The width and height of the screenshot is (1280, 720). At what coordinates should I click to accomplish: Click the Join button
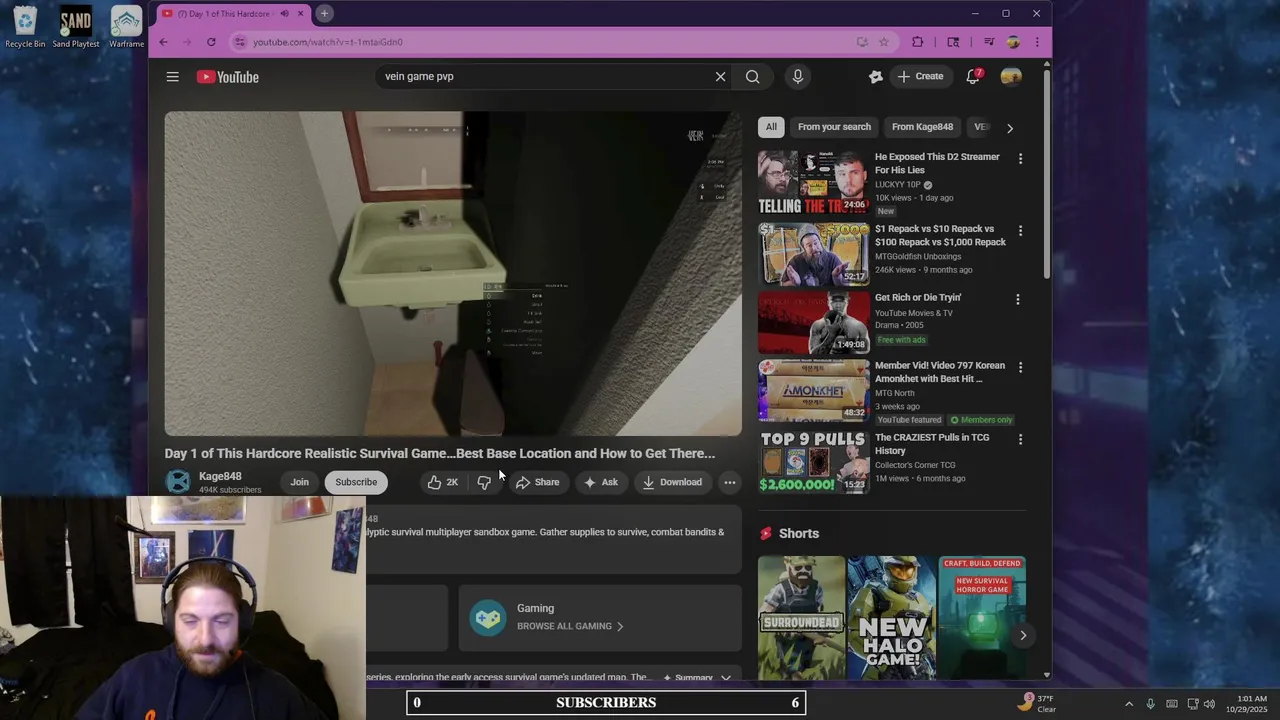299,482
